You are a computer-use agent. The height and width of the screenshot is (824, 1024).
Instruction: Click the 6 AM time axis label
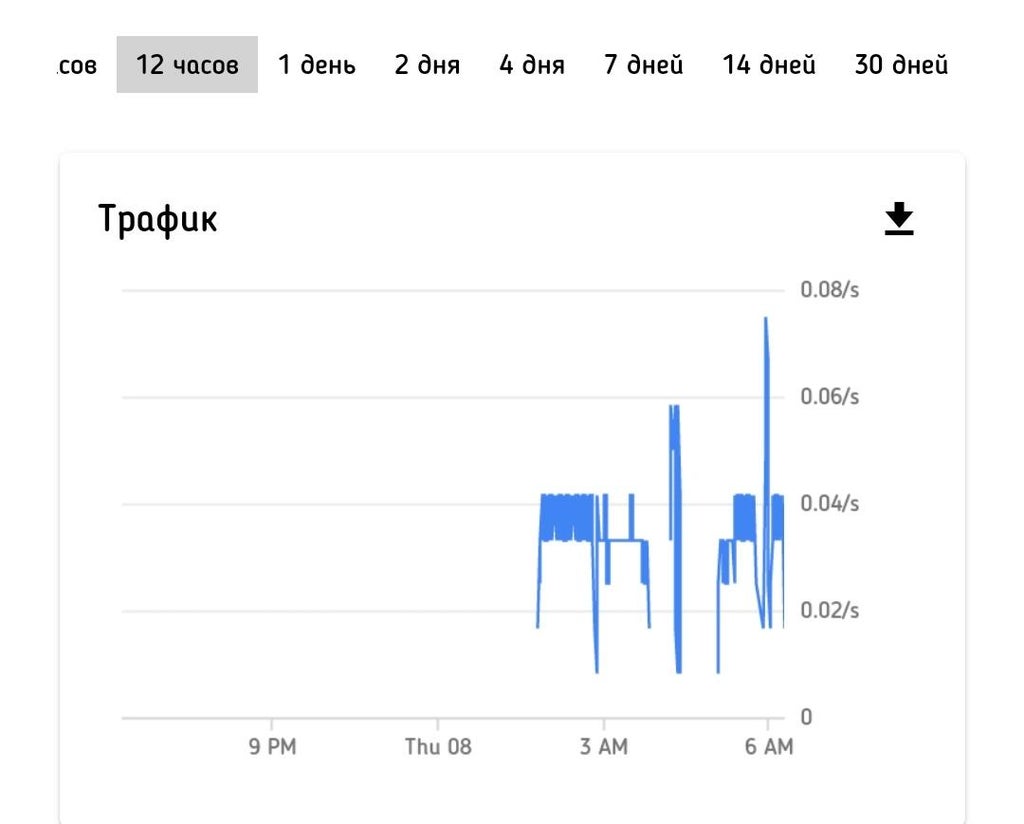pos(769,747)
